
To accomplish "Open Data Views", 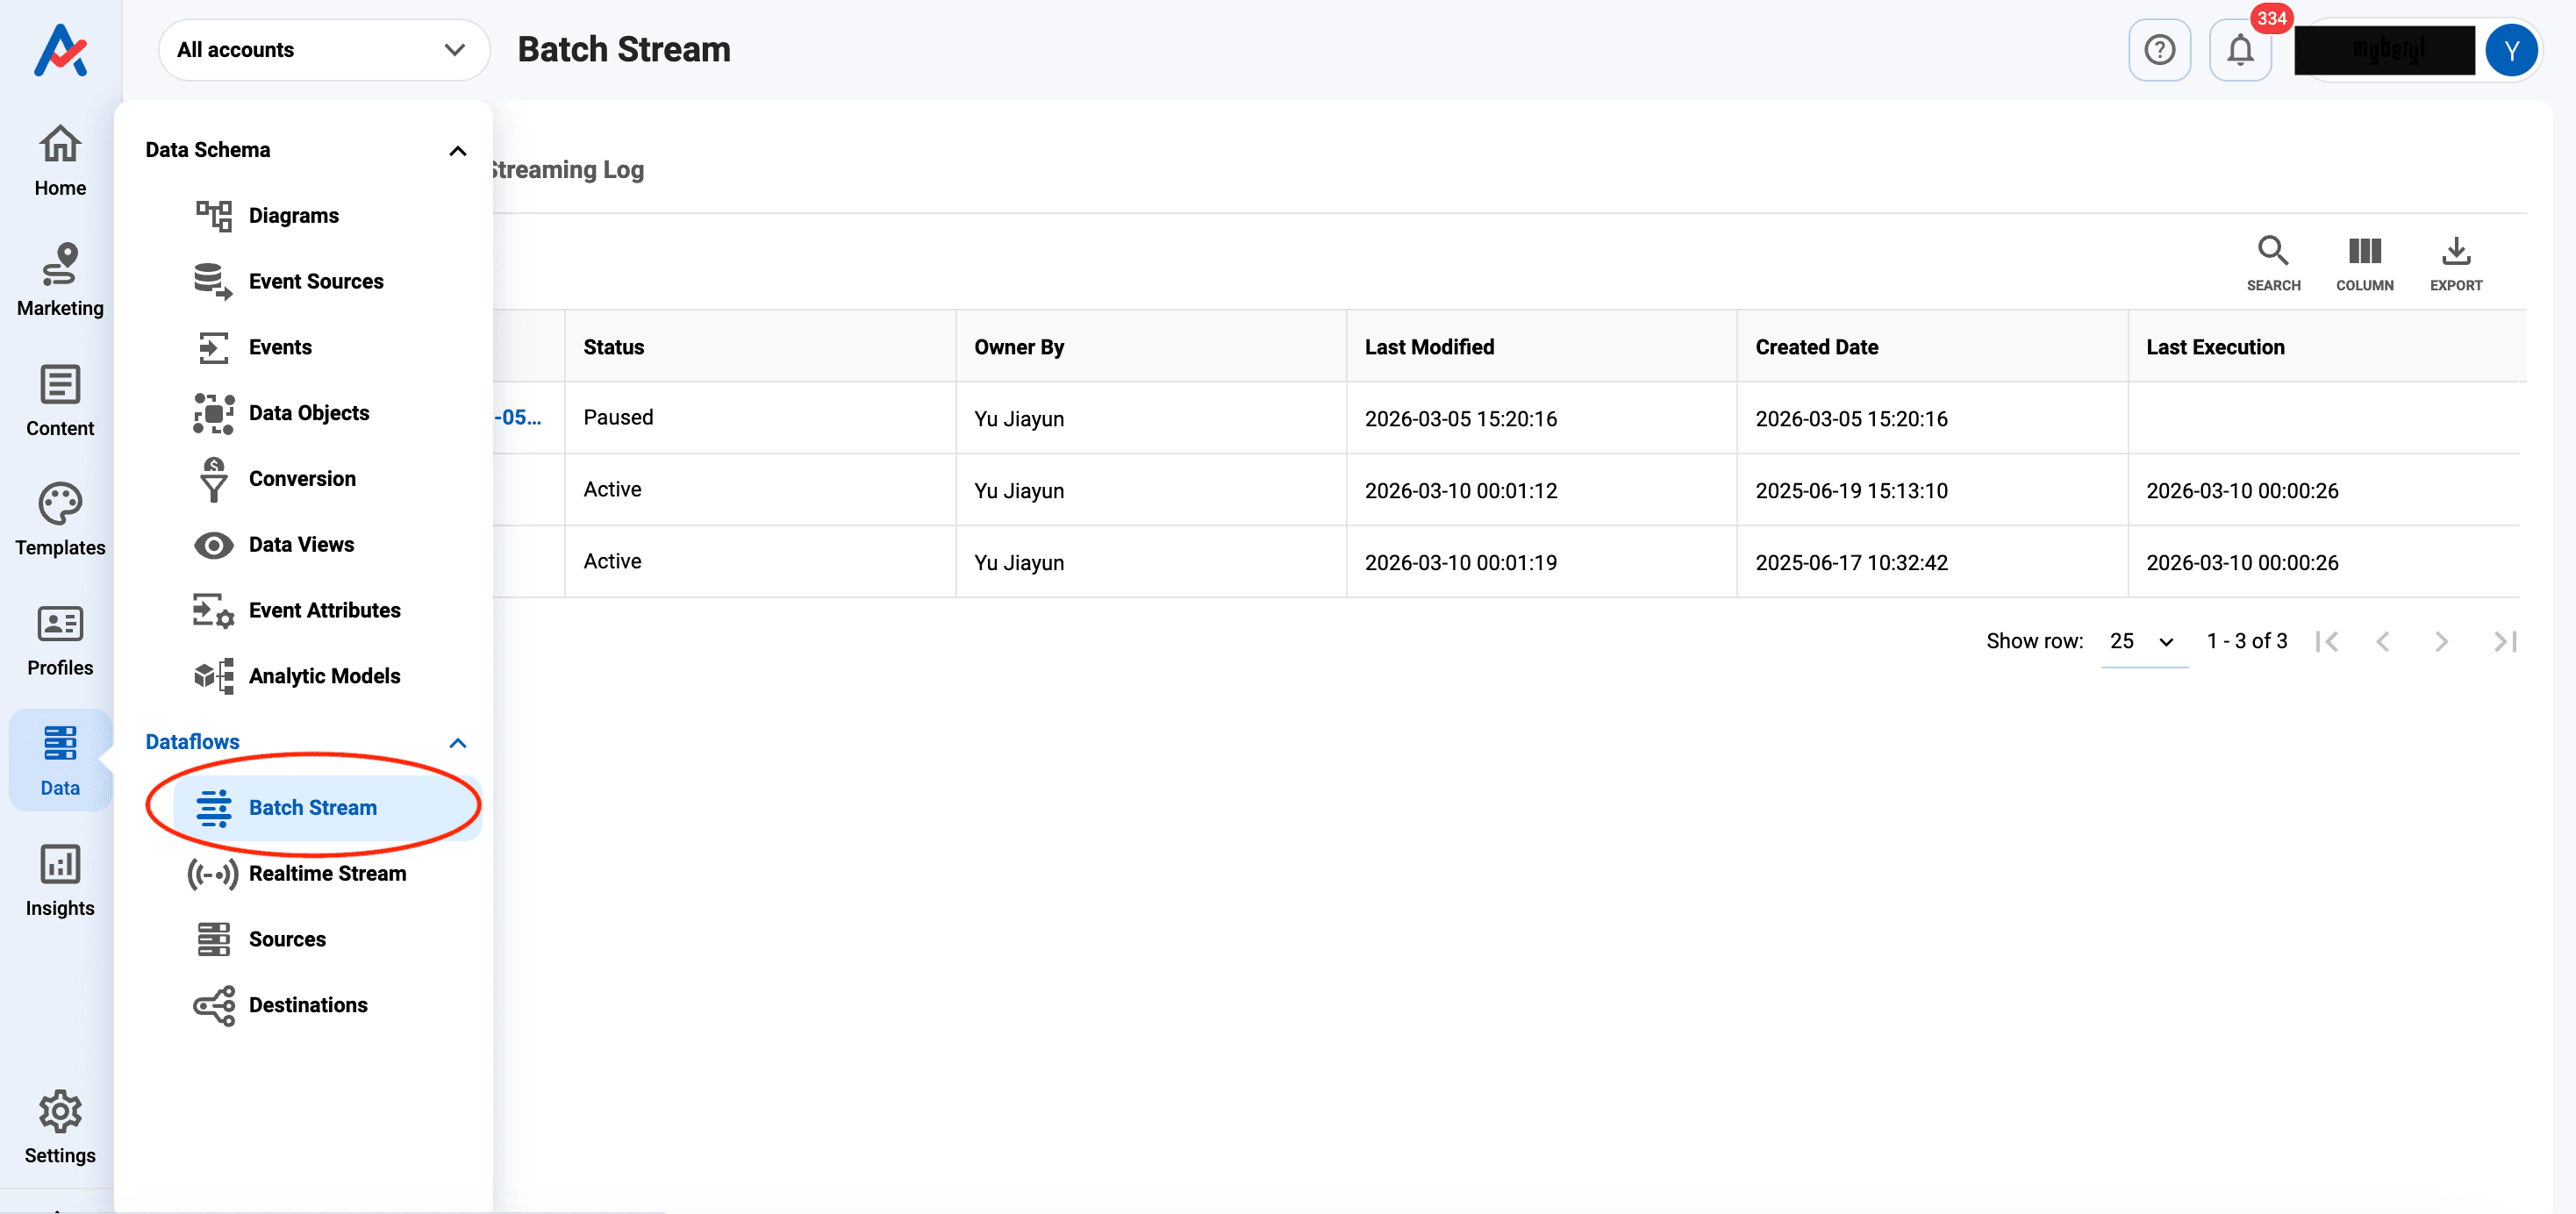I will (301, 544).
